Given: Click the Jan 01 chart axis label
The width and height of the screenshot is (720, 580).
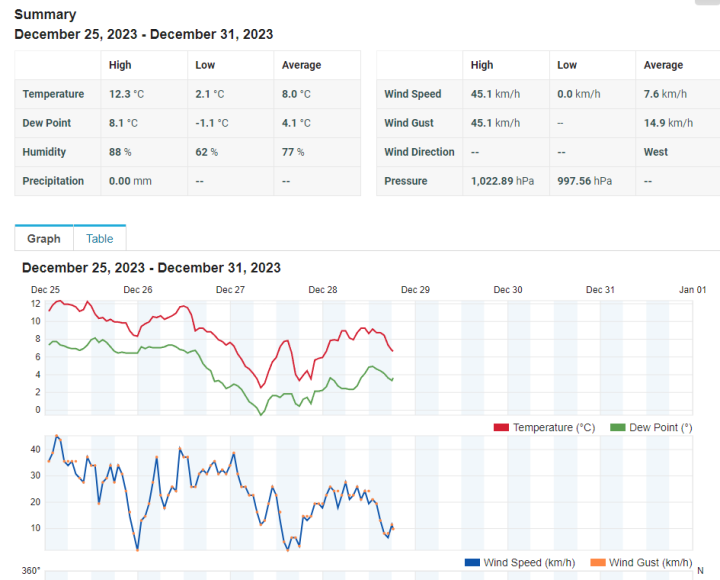Looking at the screenshot, I should click(x=693, y=290).
